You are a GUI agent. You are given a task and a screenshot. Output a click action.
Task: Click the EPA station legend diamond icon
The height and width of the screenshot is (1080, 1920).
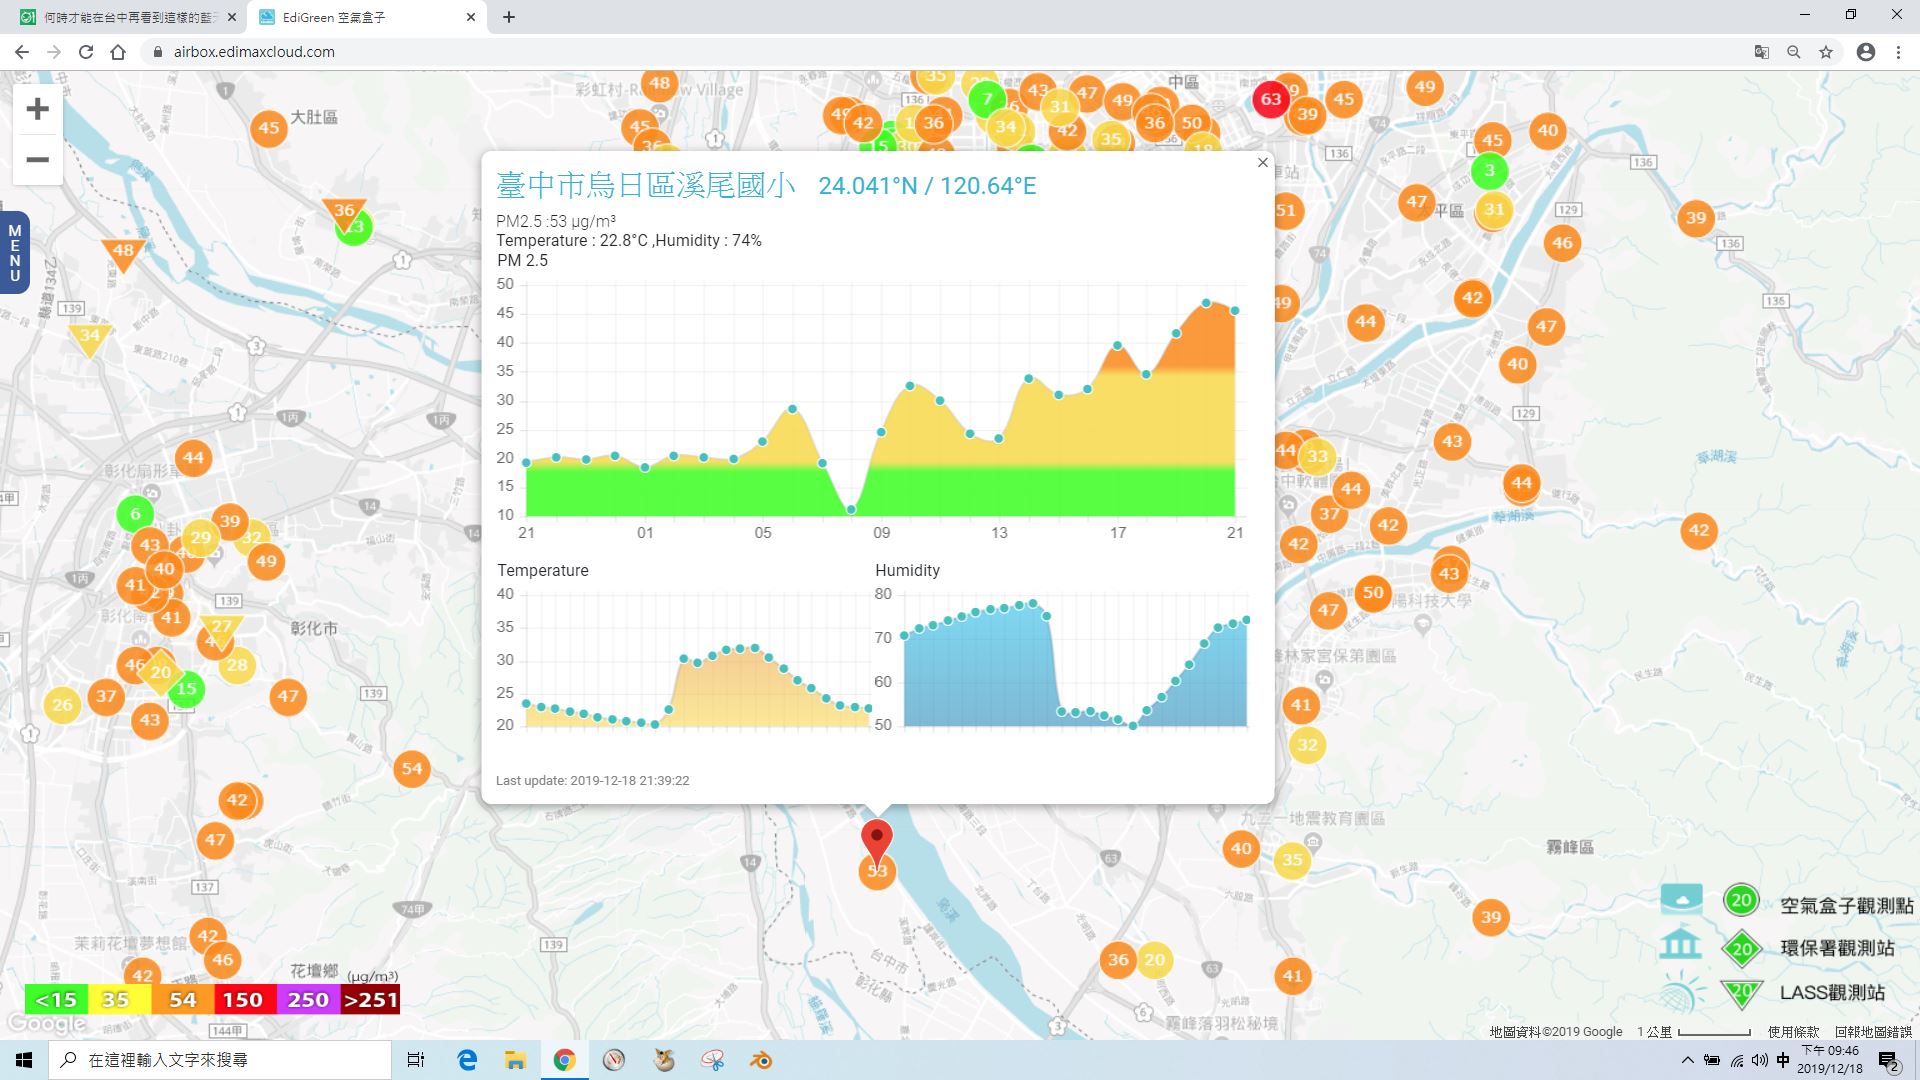pyautogui.click(x=1742, y=948)
